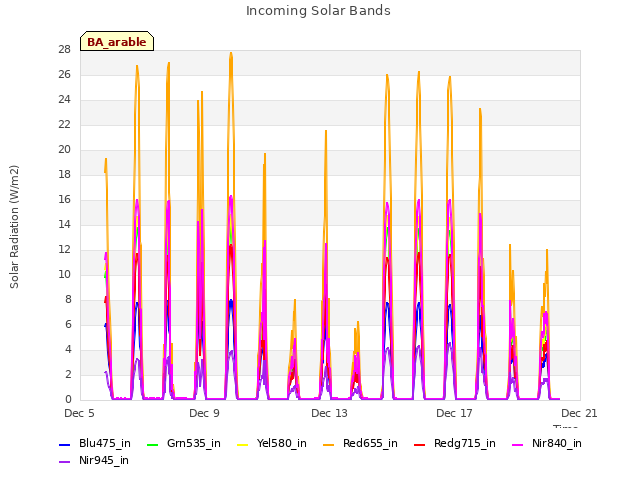Click the 20 y-axis tick label
640x480 pixels.
click(64, 150)
